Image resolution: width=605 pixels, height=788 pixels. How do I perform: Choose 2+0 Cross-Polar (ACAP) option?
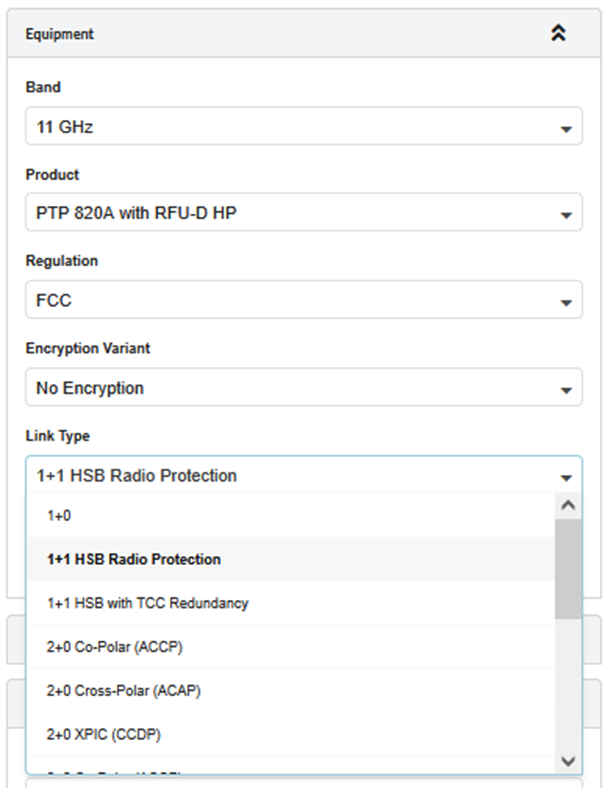tap(290, 690)
